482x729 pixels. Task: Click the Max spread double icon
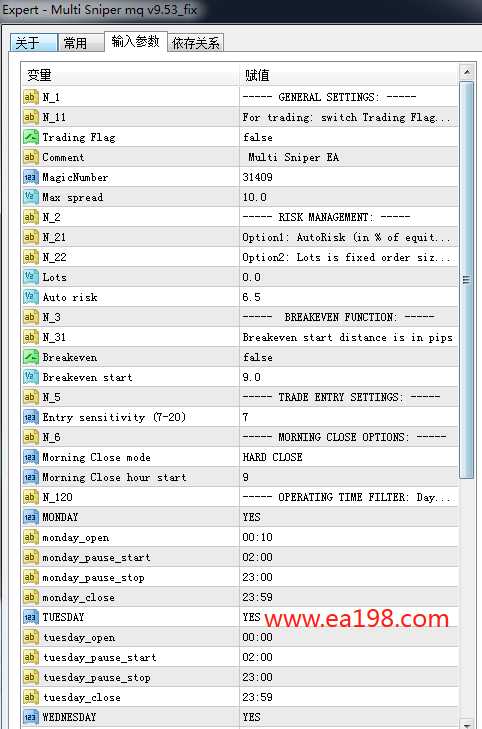[x=30, y=197]
